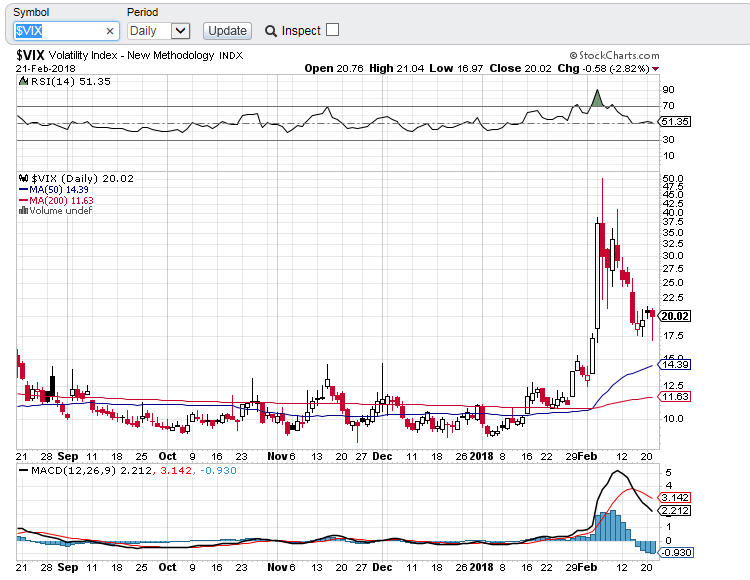Click the Inspect magnifying glass icon

270,31
